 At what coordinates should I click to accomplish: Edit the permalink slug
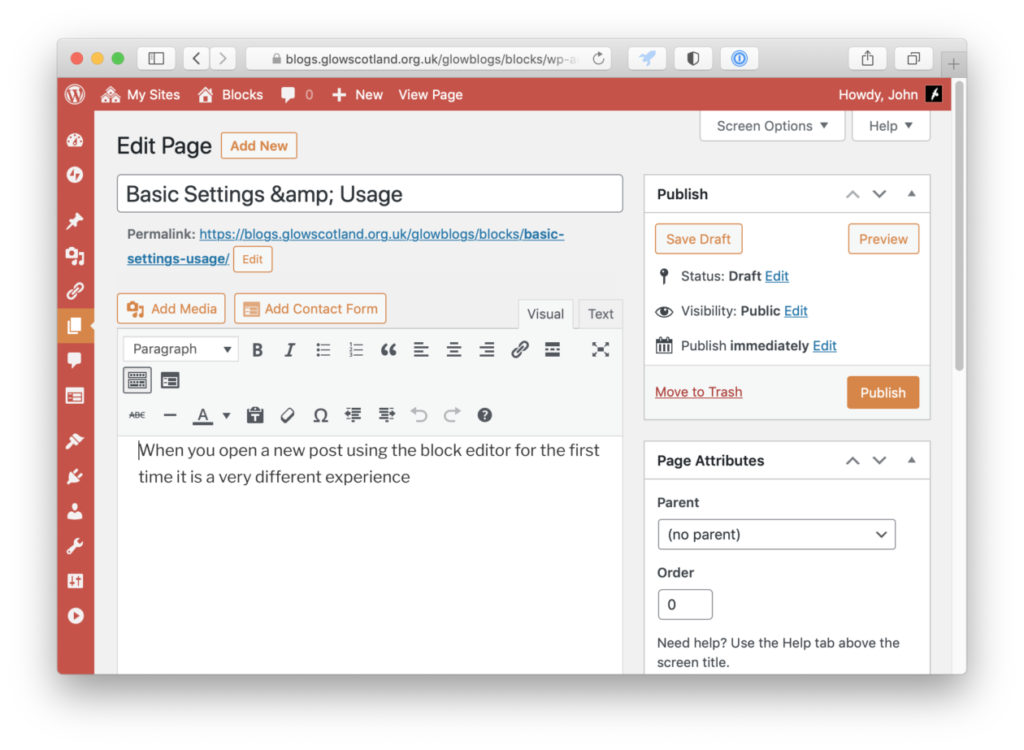pos(253,259)
